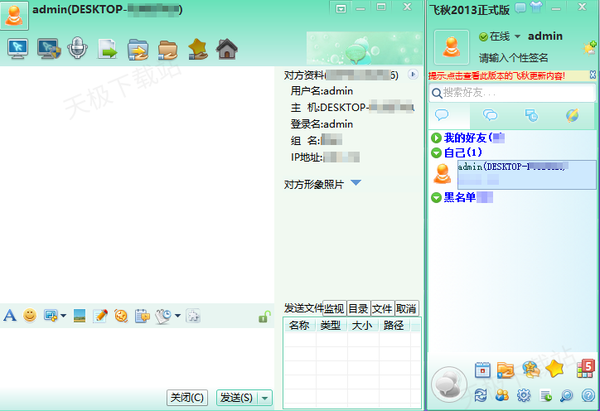Open the smiley emoticon picker
Image resolution: width=600 pixels, height=411 pixels.
coord(30,315)
